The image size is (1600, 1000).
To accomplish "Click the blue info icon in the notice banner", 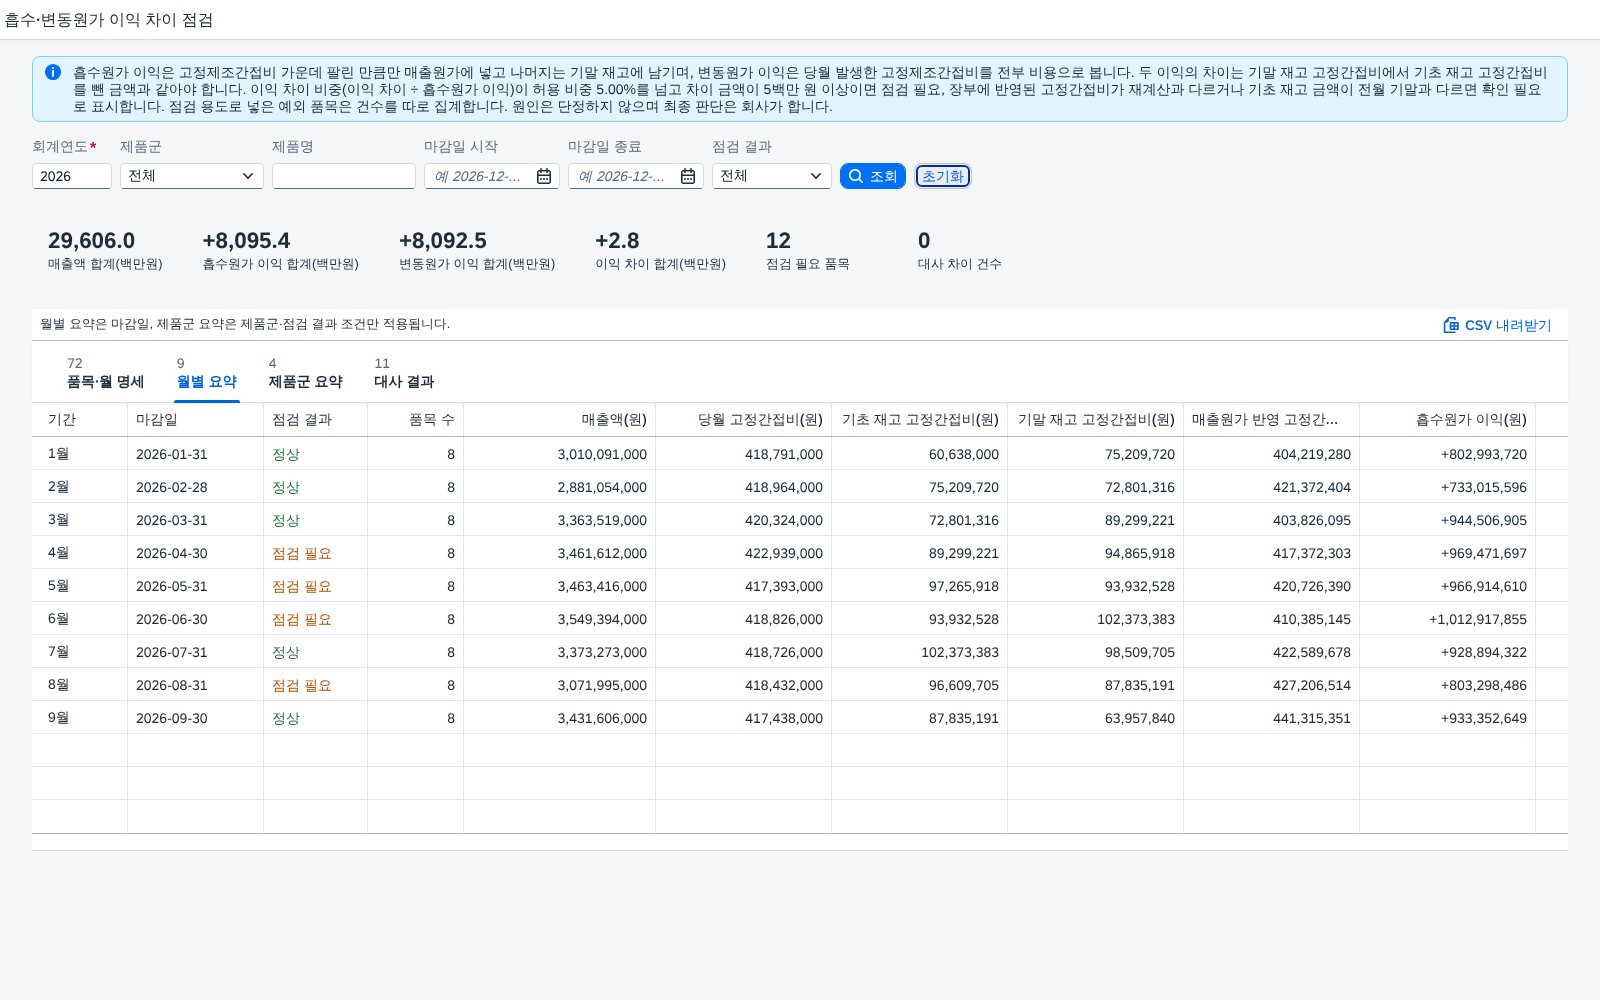I will (53, 72).
